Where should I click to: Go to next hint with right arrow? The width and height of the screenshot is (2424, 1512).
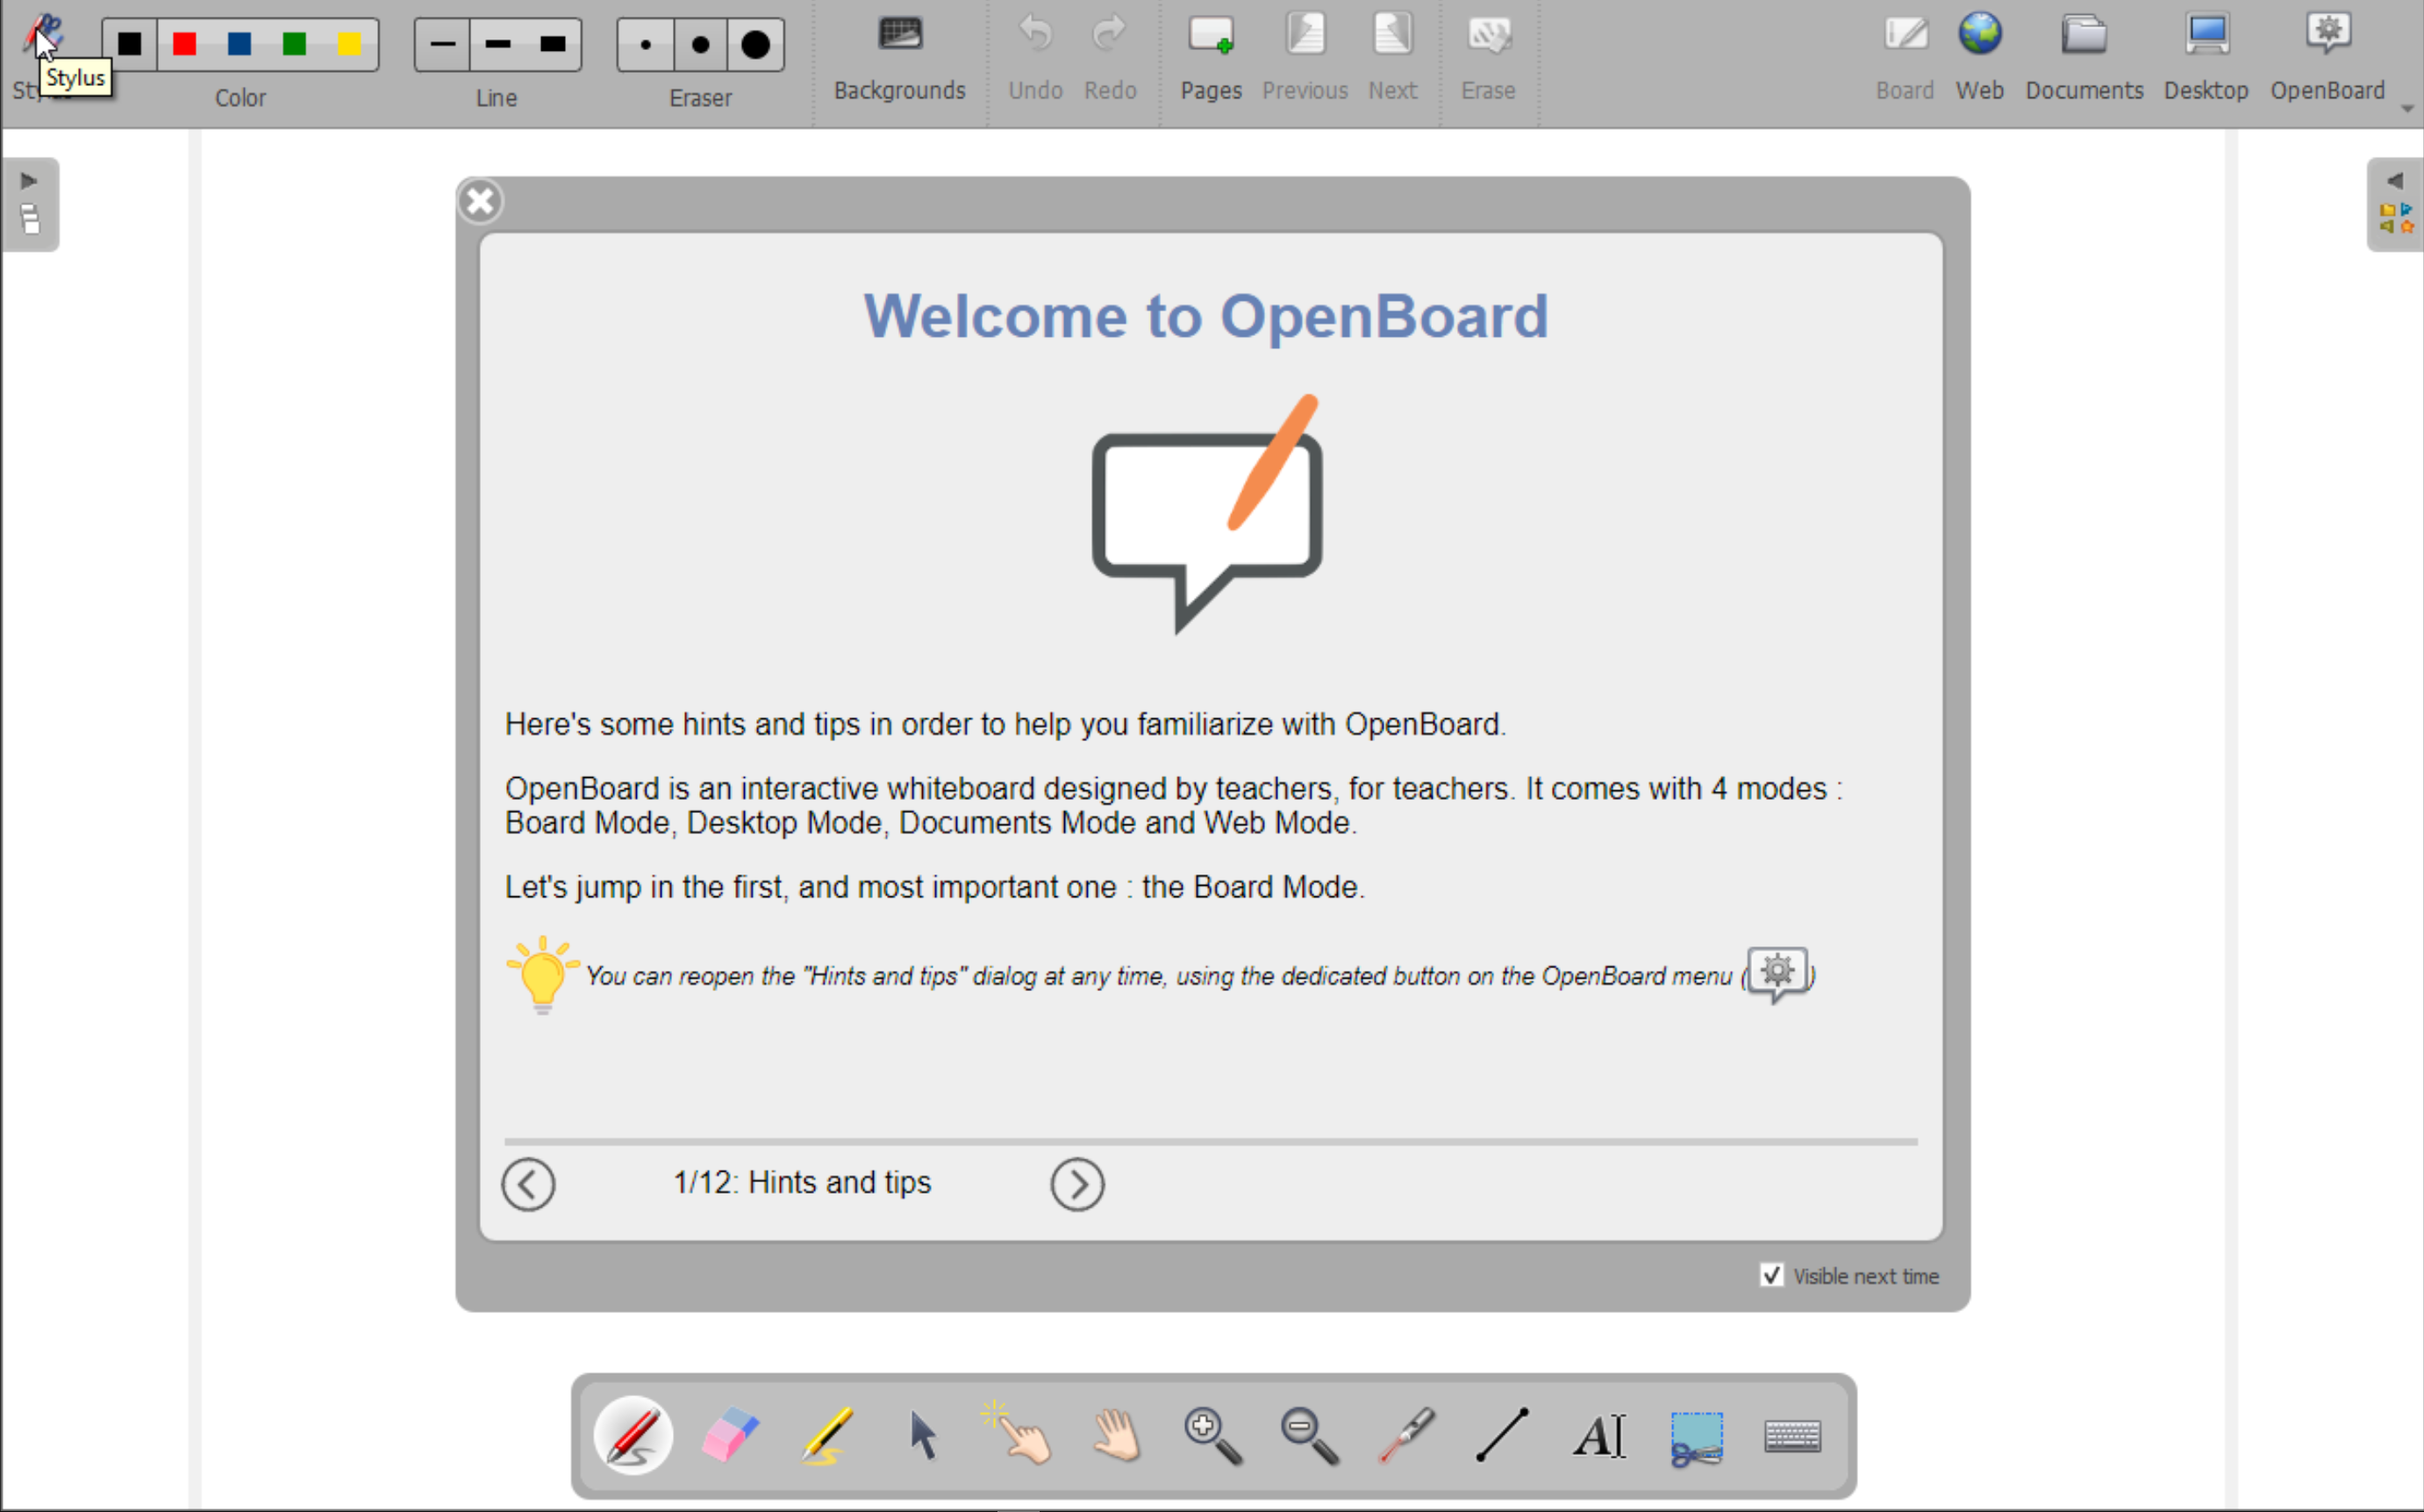[1077, 1184]
